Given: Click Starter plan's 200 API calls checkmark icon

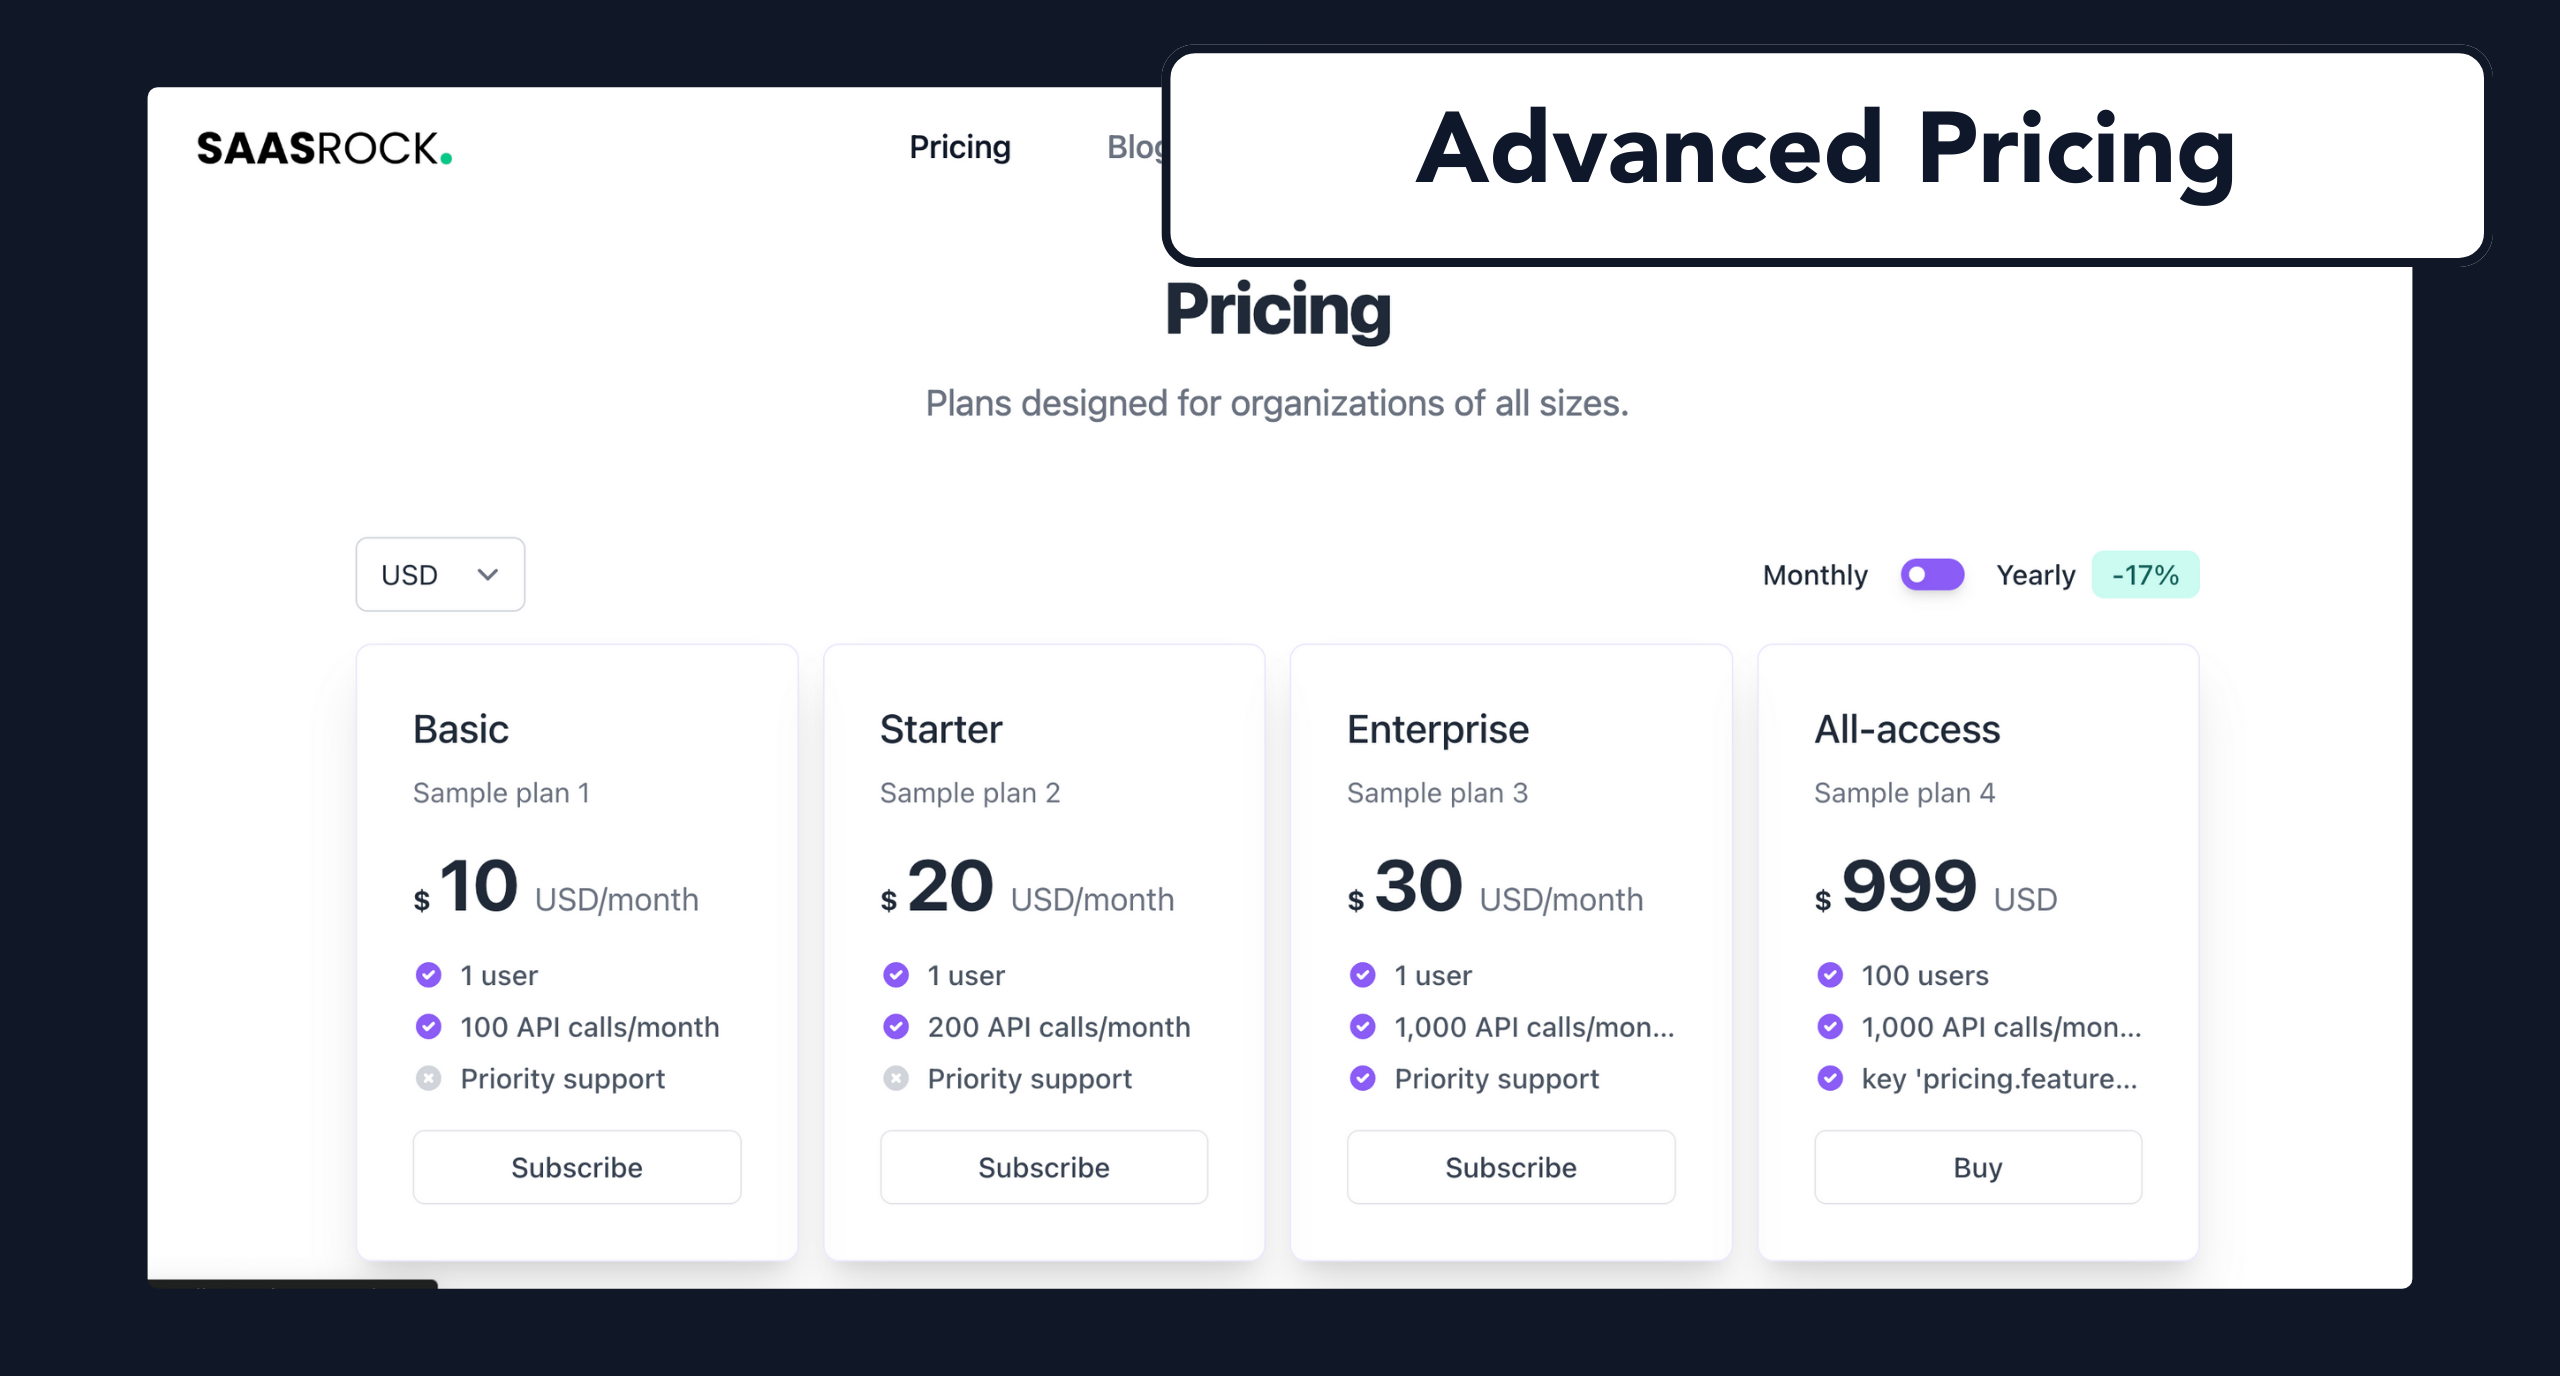Looking at the screenshot, I should 896,1027.
